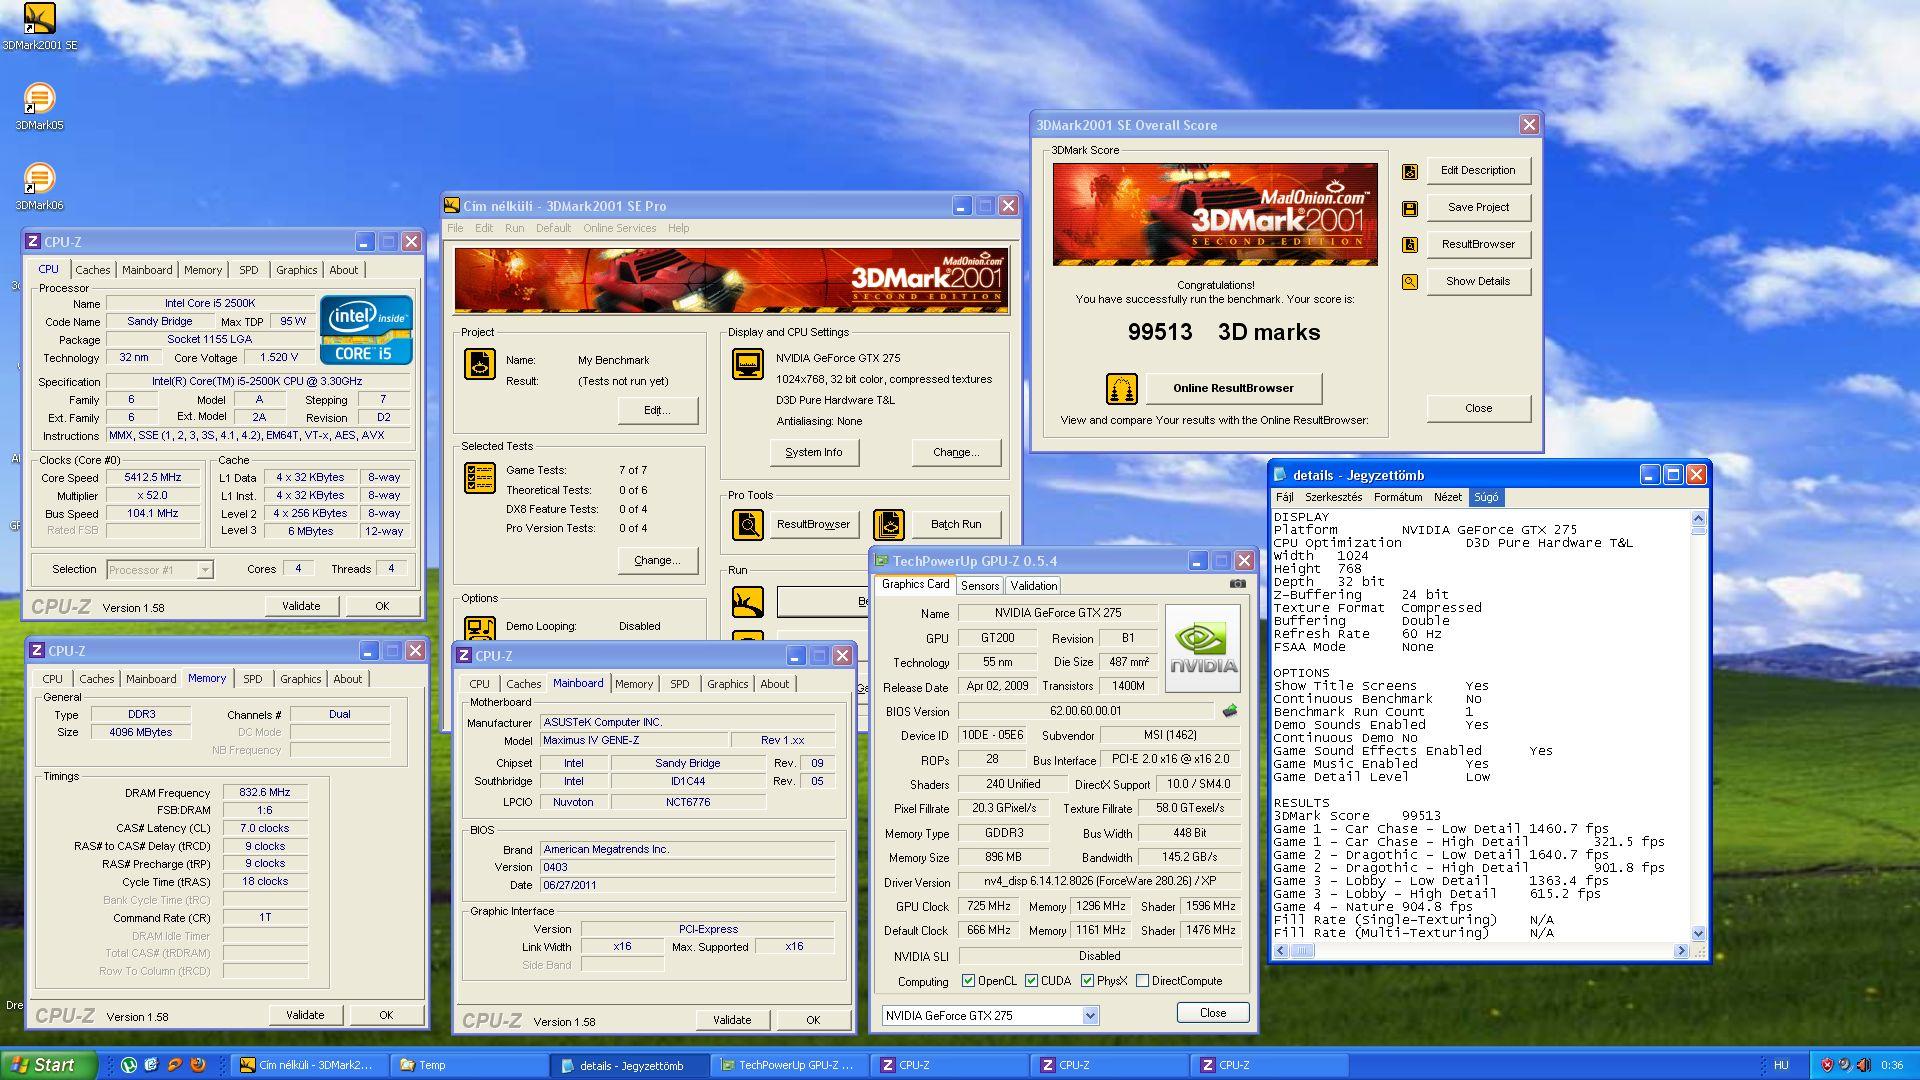
Task: Open the HU language bar indicator
Action: [1781, 1065]
